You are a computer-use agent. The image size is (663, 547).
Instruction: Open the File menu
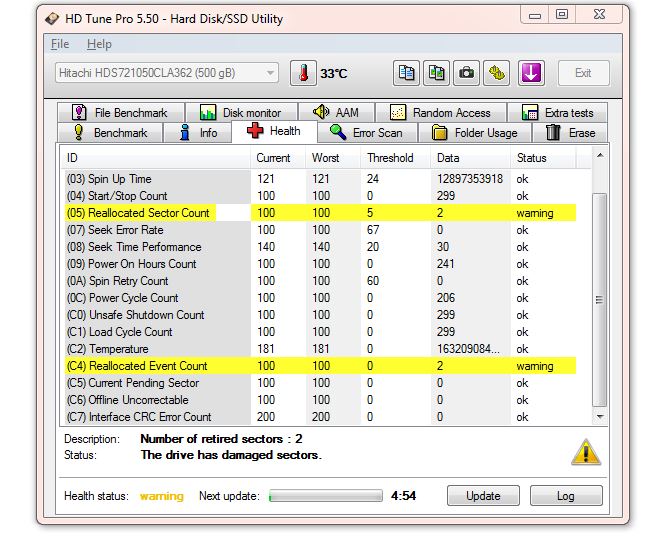pos(60,44)
